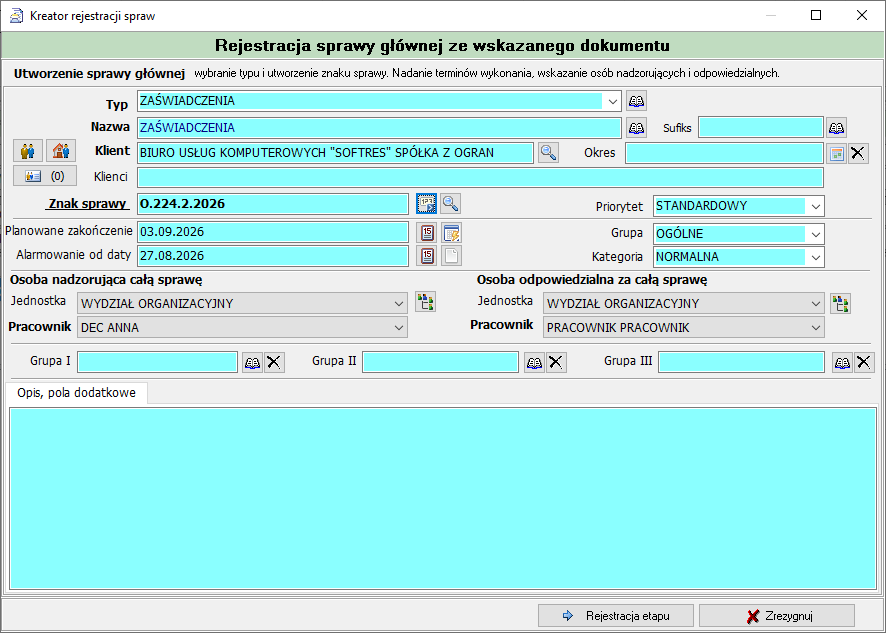Click into the empty Klienci field
Image resolution: width=886 pixels, height=633 pixels.
point(480,177)
